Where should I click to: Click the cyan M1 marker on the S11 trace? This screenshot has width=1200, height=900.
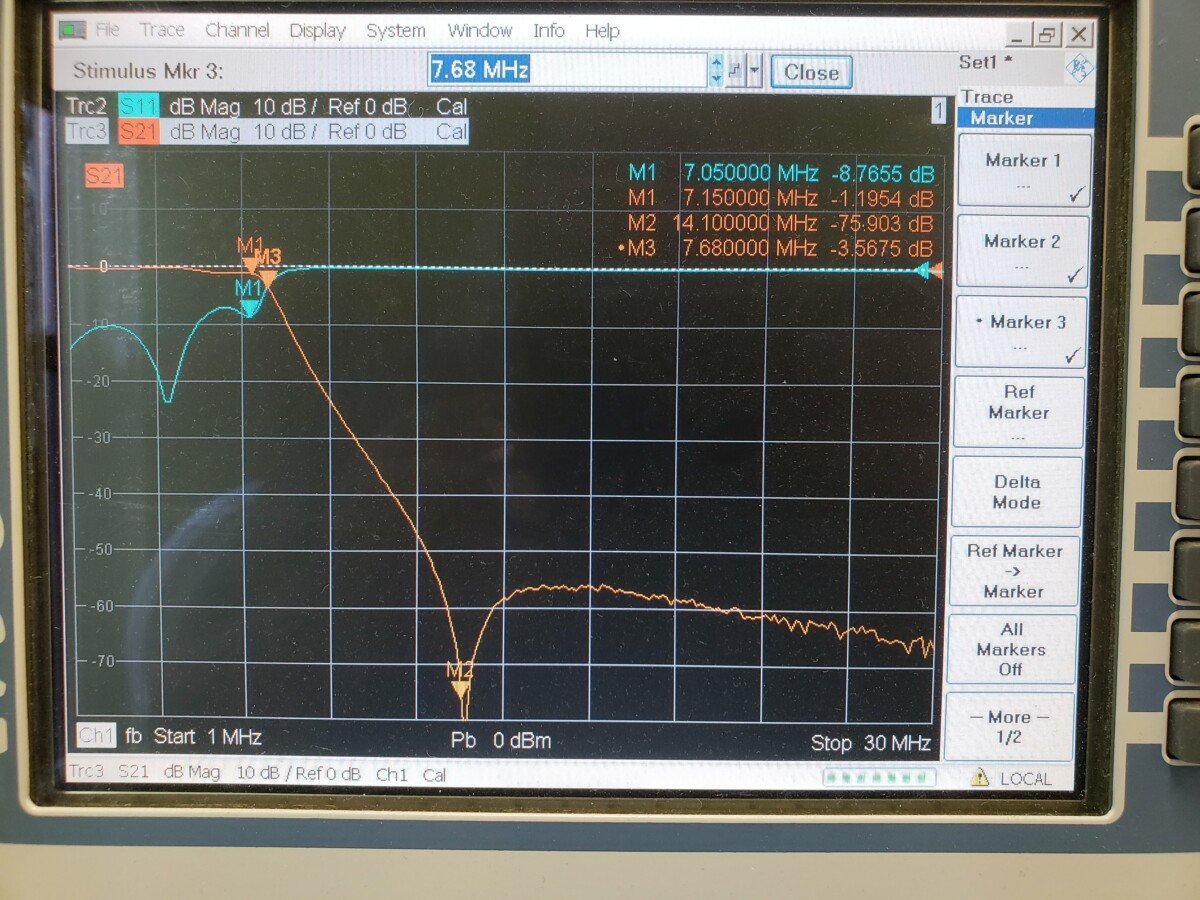point(249,309)
